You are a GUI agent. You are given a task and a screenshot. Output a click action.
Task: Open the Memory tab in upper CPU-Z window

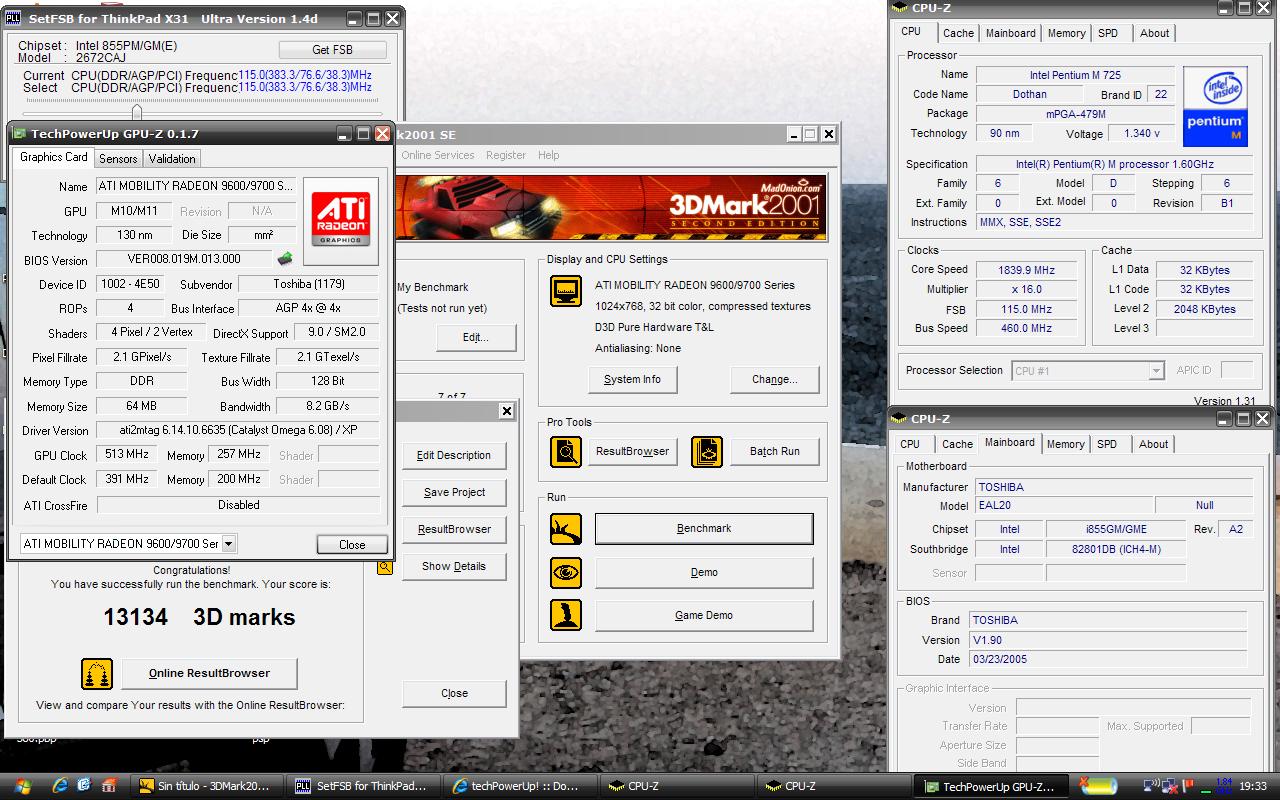tap(1066, 33)
